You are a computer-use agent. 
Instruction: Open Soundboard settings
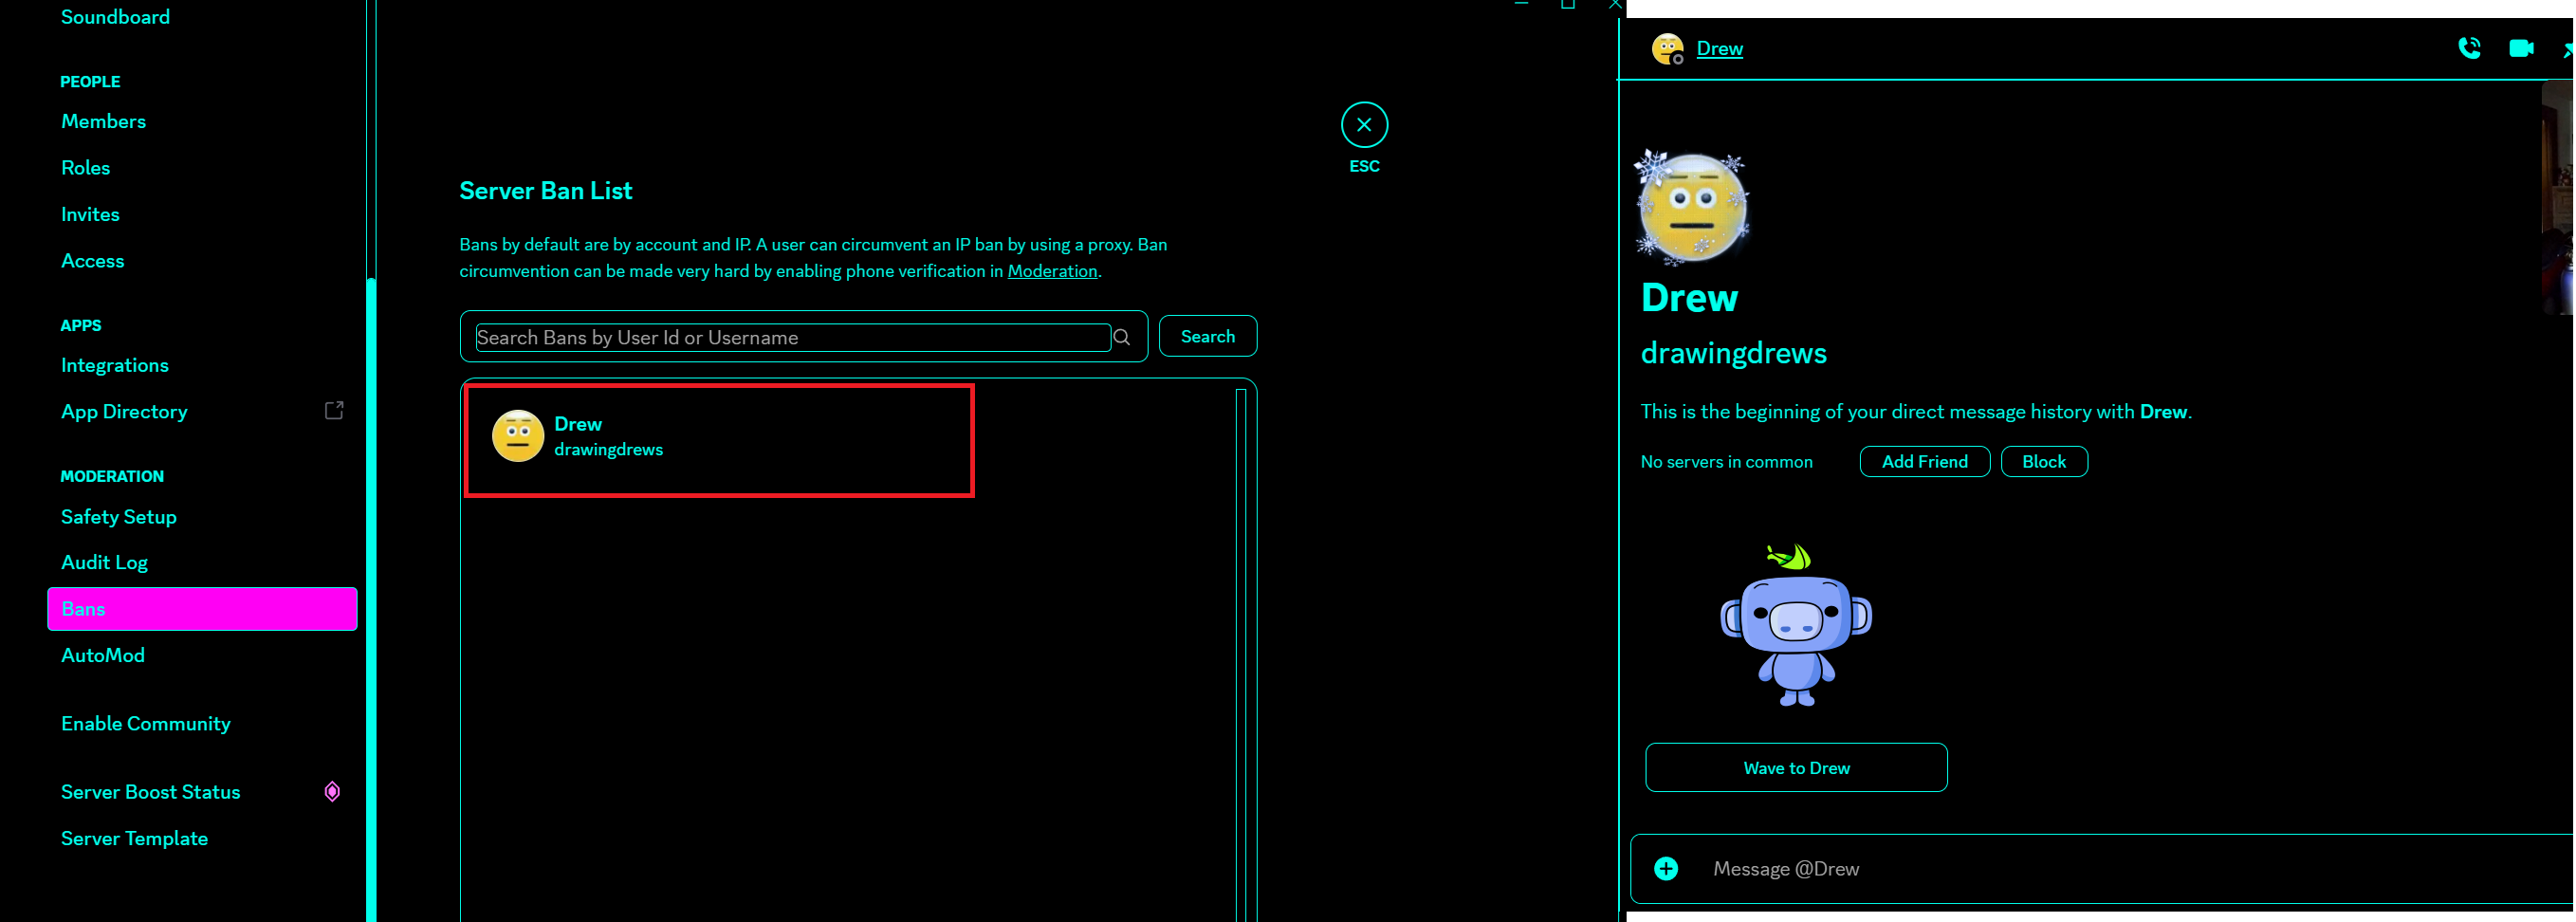coord(115,17)
